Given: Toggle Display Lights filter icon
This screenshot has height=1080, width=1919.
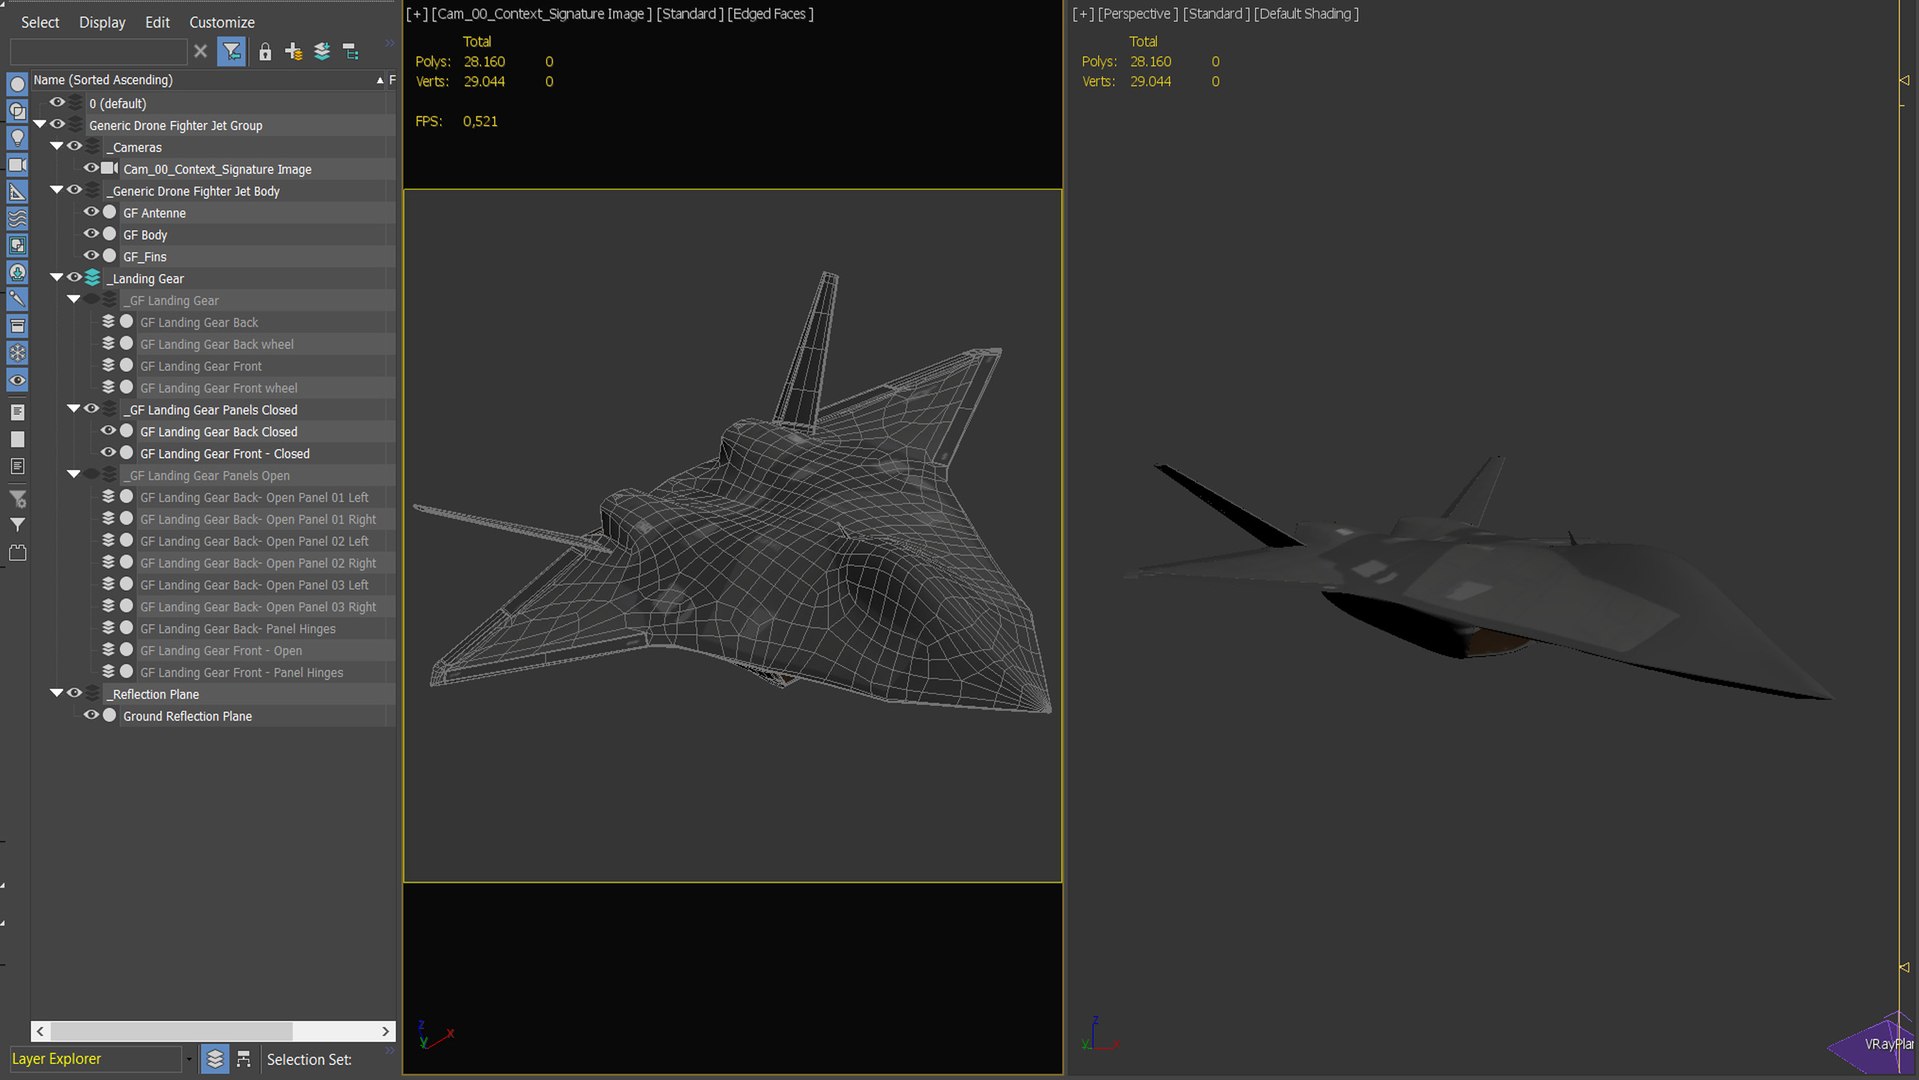Looking at the screenshot, I should tap(17, 138).
